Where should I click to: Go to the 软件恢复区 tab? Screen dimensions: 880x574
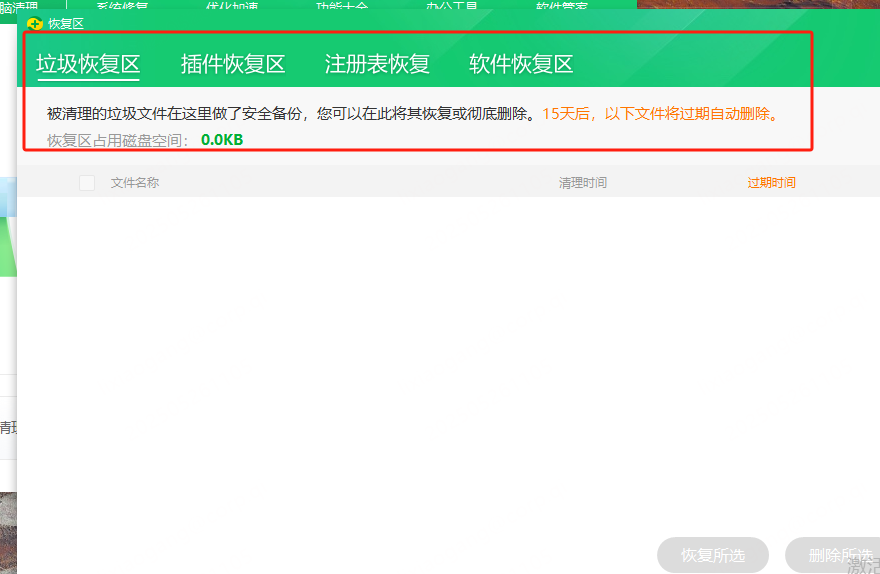pos(521,65)
